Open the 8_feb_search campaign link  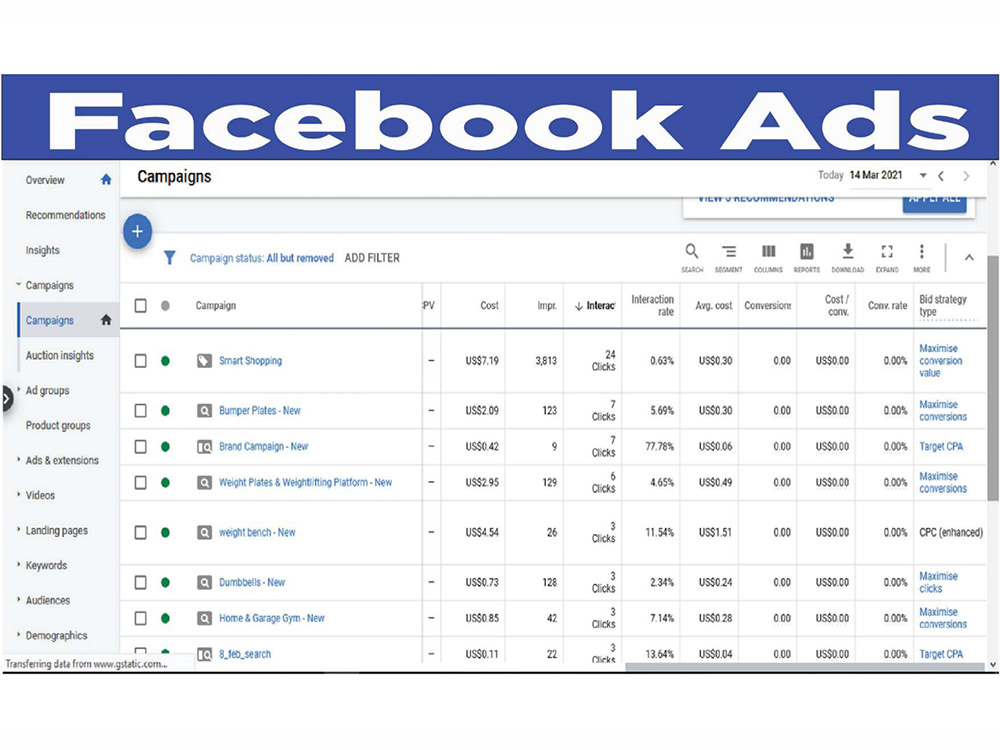pos(245,654)
